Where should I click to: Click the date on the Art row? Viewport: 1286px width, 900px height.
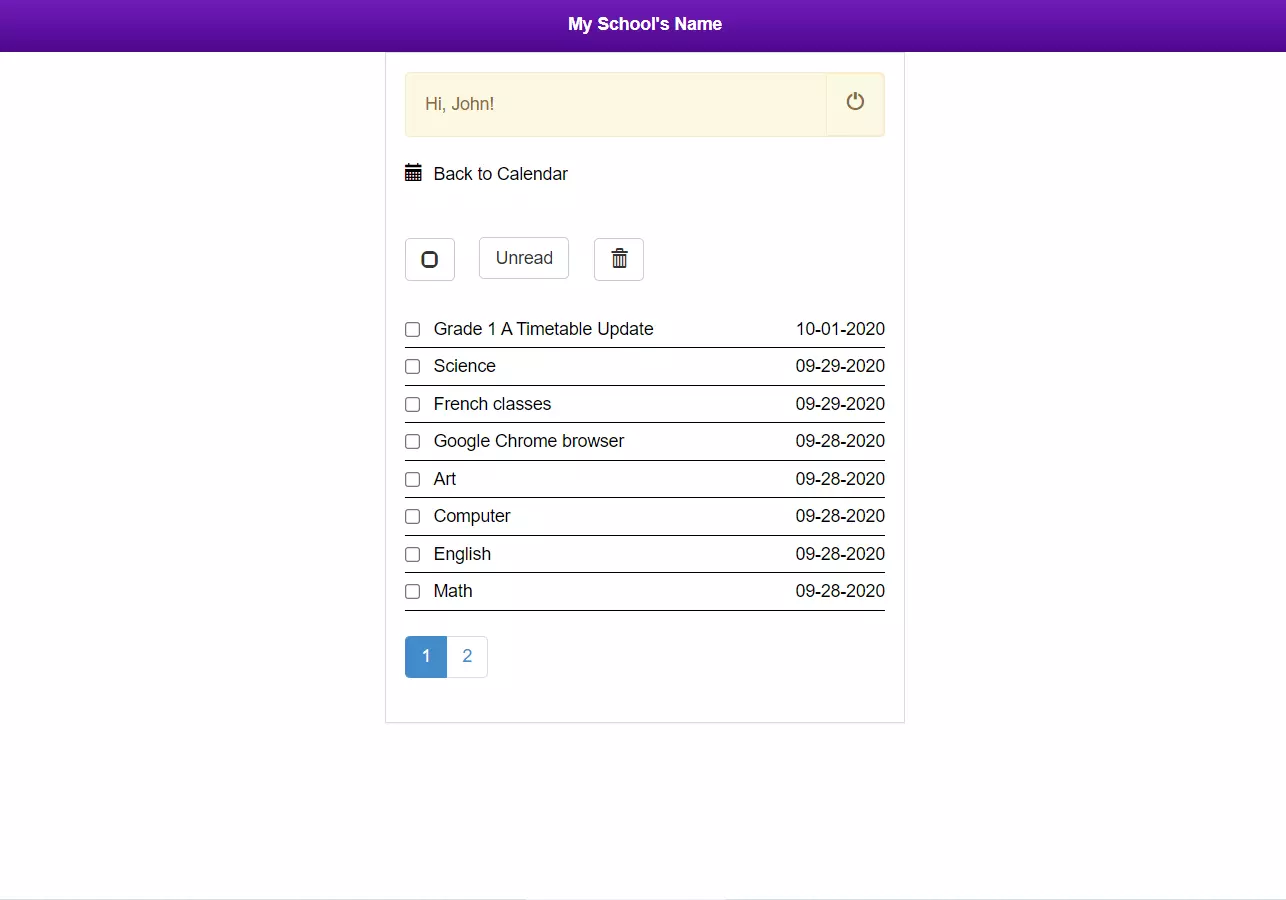tap(840, 479)
